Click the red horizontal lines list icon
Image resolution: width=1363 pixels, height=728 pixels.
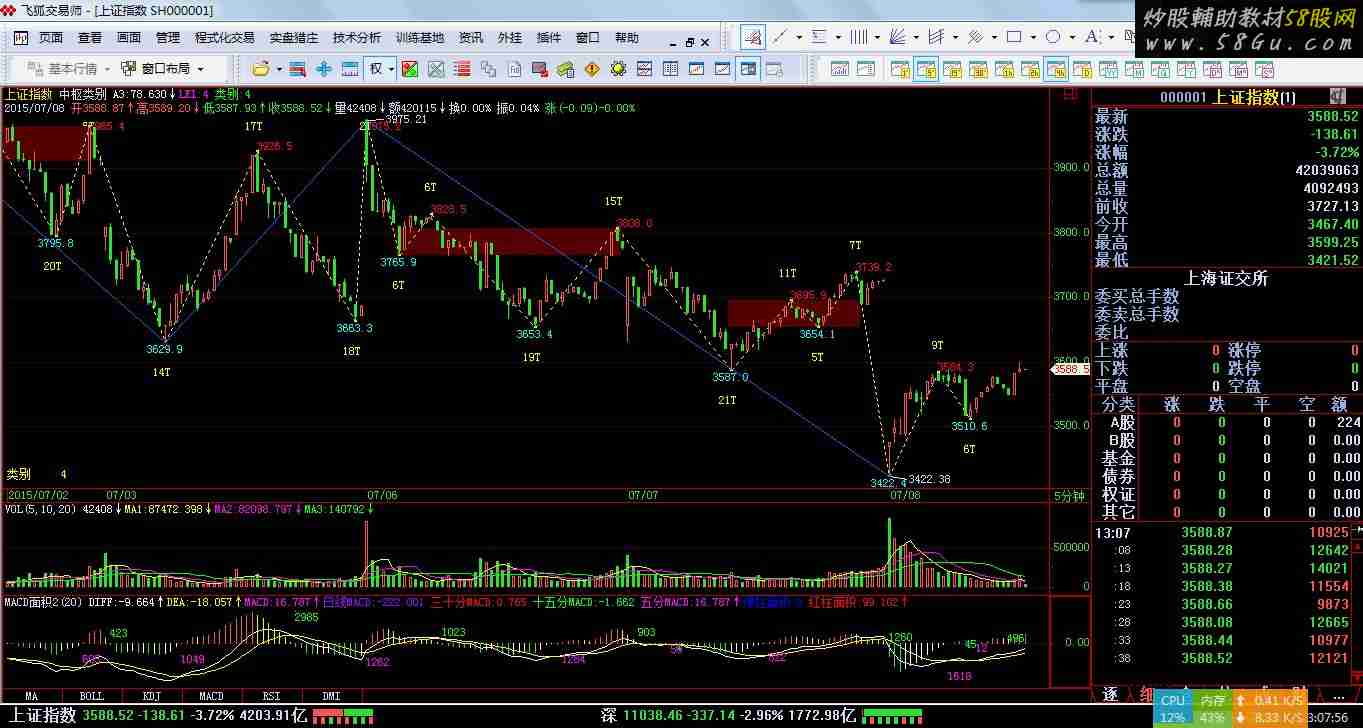coord(462,69)
